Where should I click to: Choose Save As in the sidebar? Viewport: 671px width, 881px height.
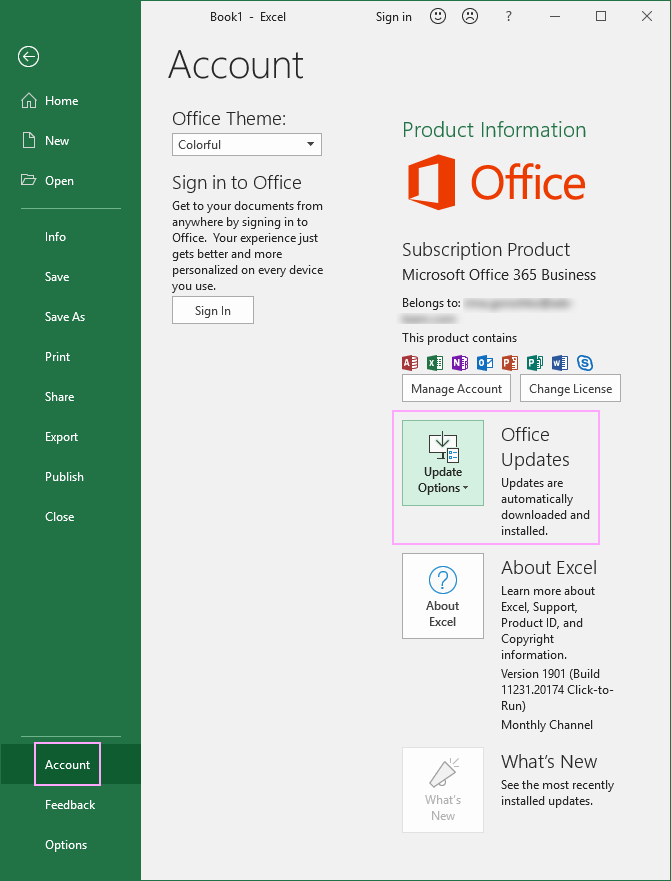click(65, 316)
